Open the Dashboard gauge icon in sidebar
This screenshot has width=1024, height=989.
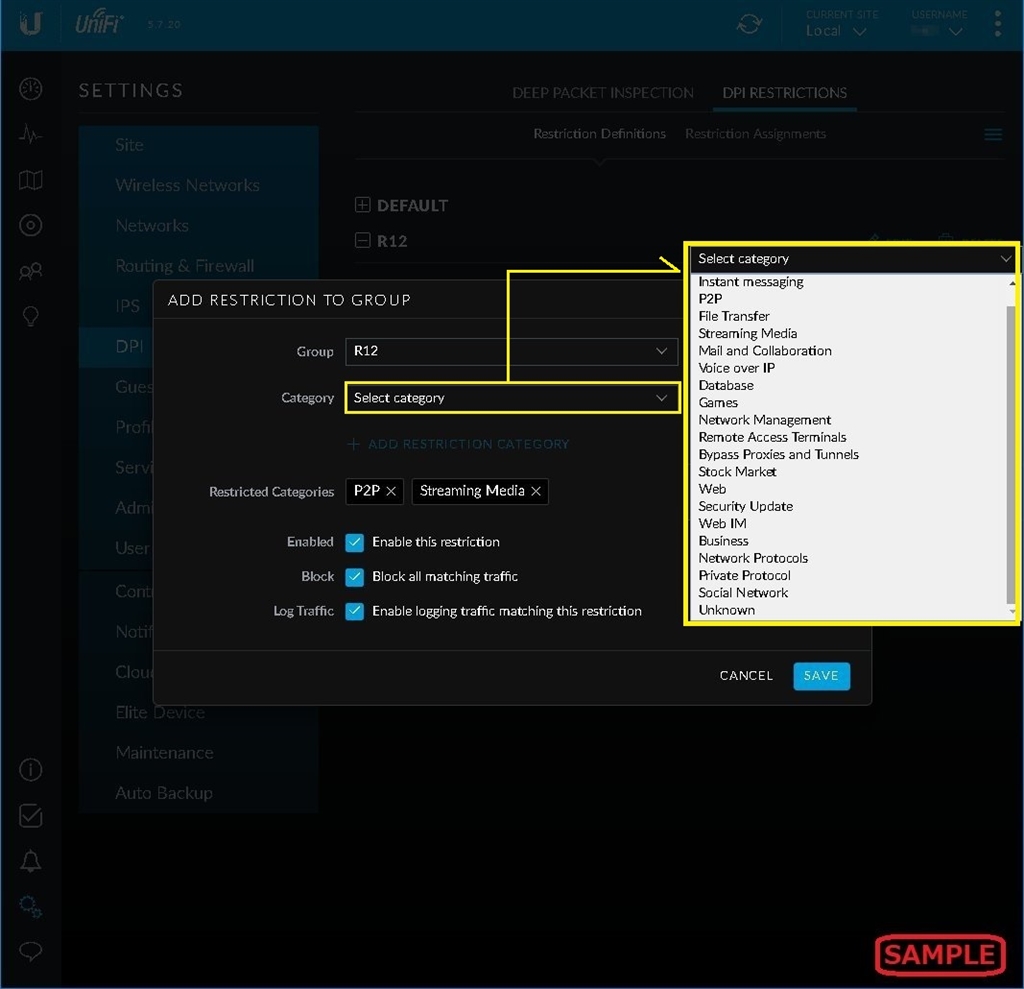click(31, 88)
